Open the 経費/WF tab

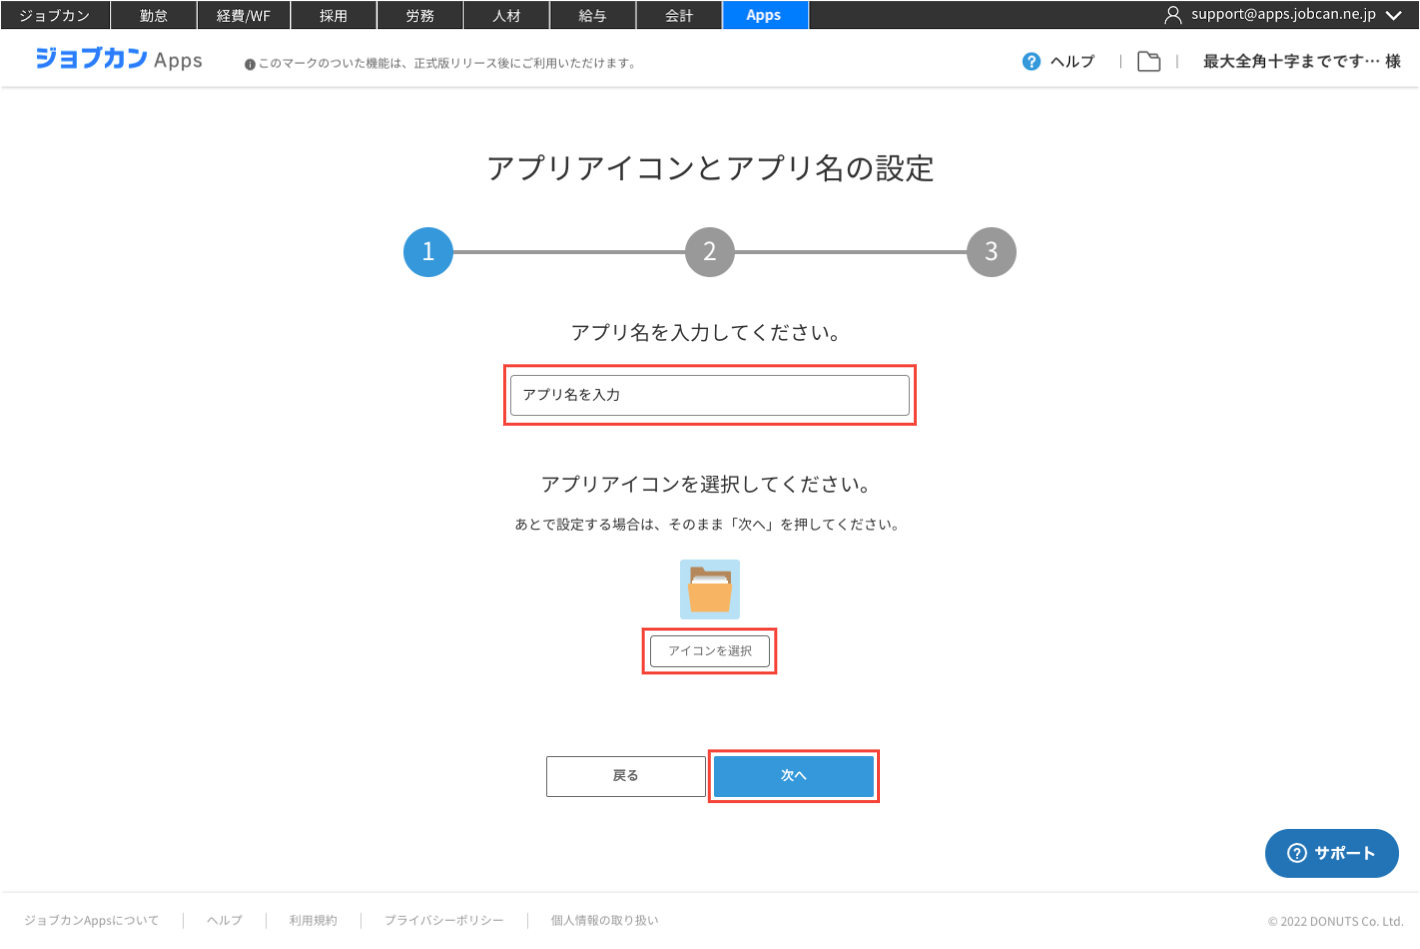point(243,16)
